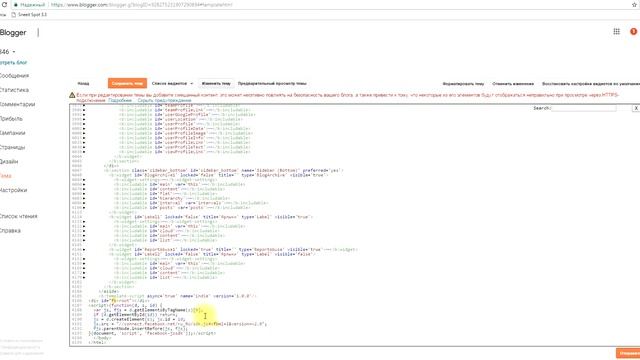Open 'Справка' in the sidebar
This screenshot has height=360, width=640.
point(10,231)
